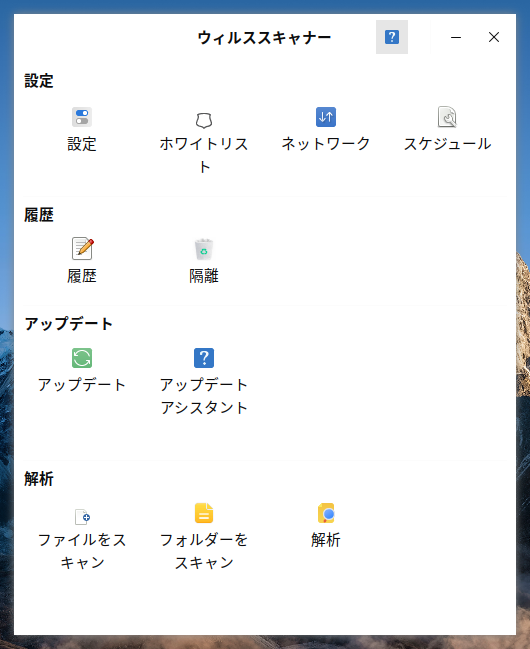Open the 履歴 notepad-with-pencil icon
This screenshot has height=649, width=530.
pyautogui.click(x=82, y=248)
